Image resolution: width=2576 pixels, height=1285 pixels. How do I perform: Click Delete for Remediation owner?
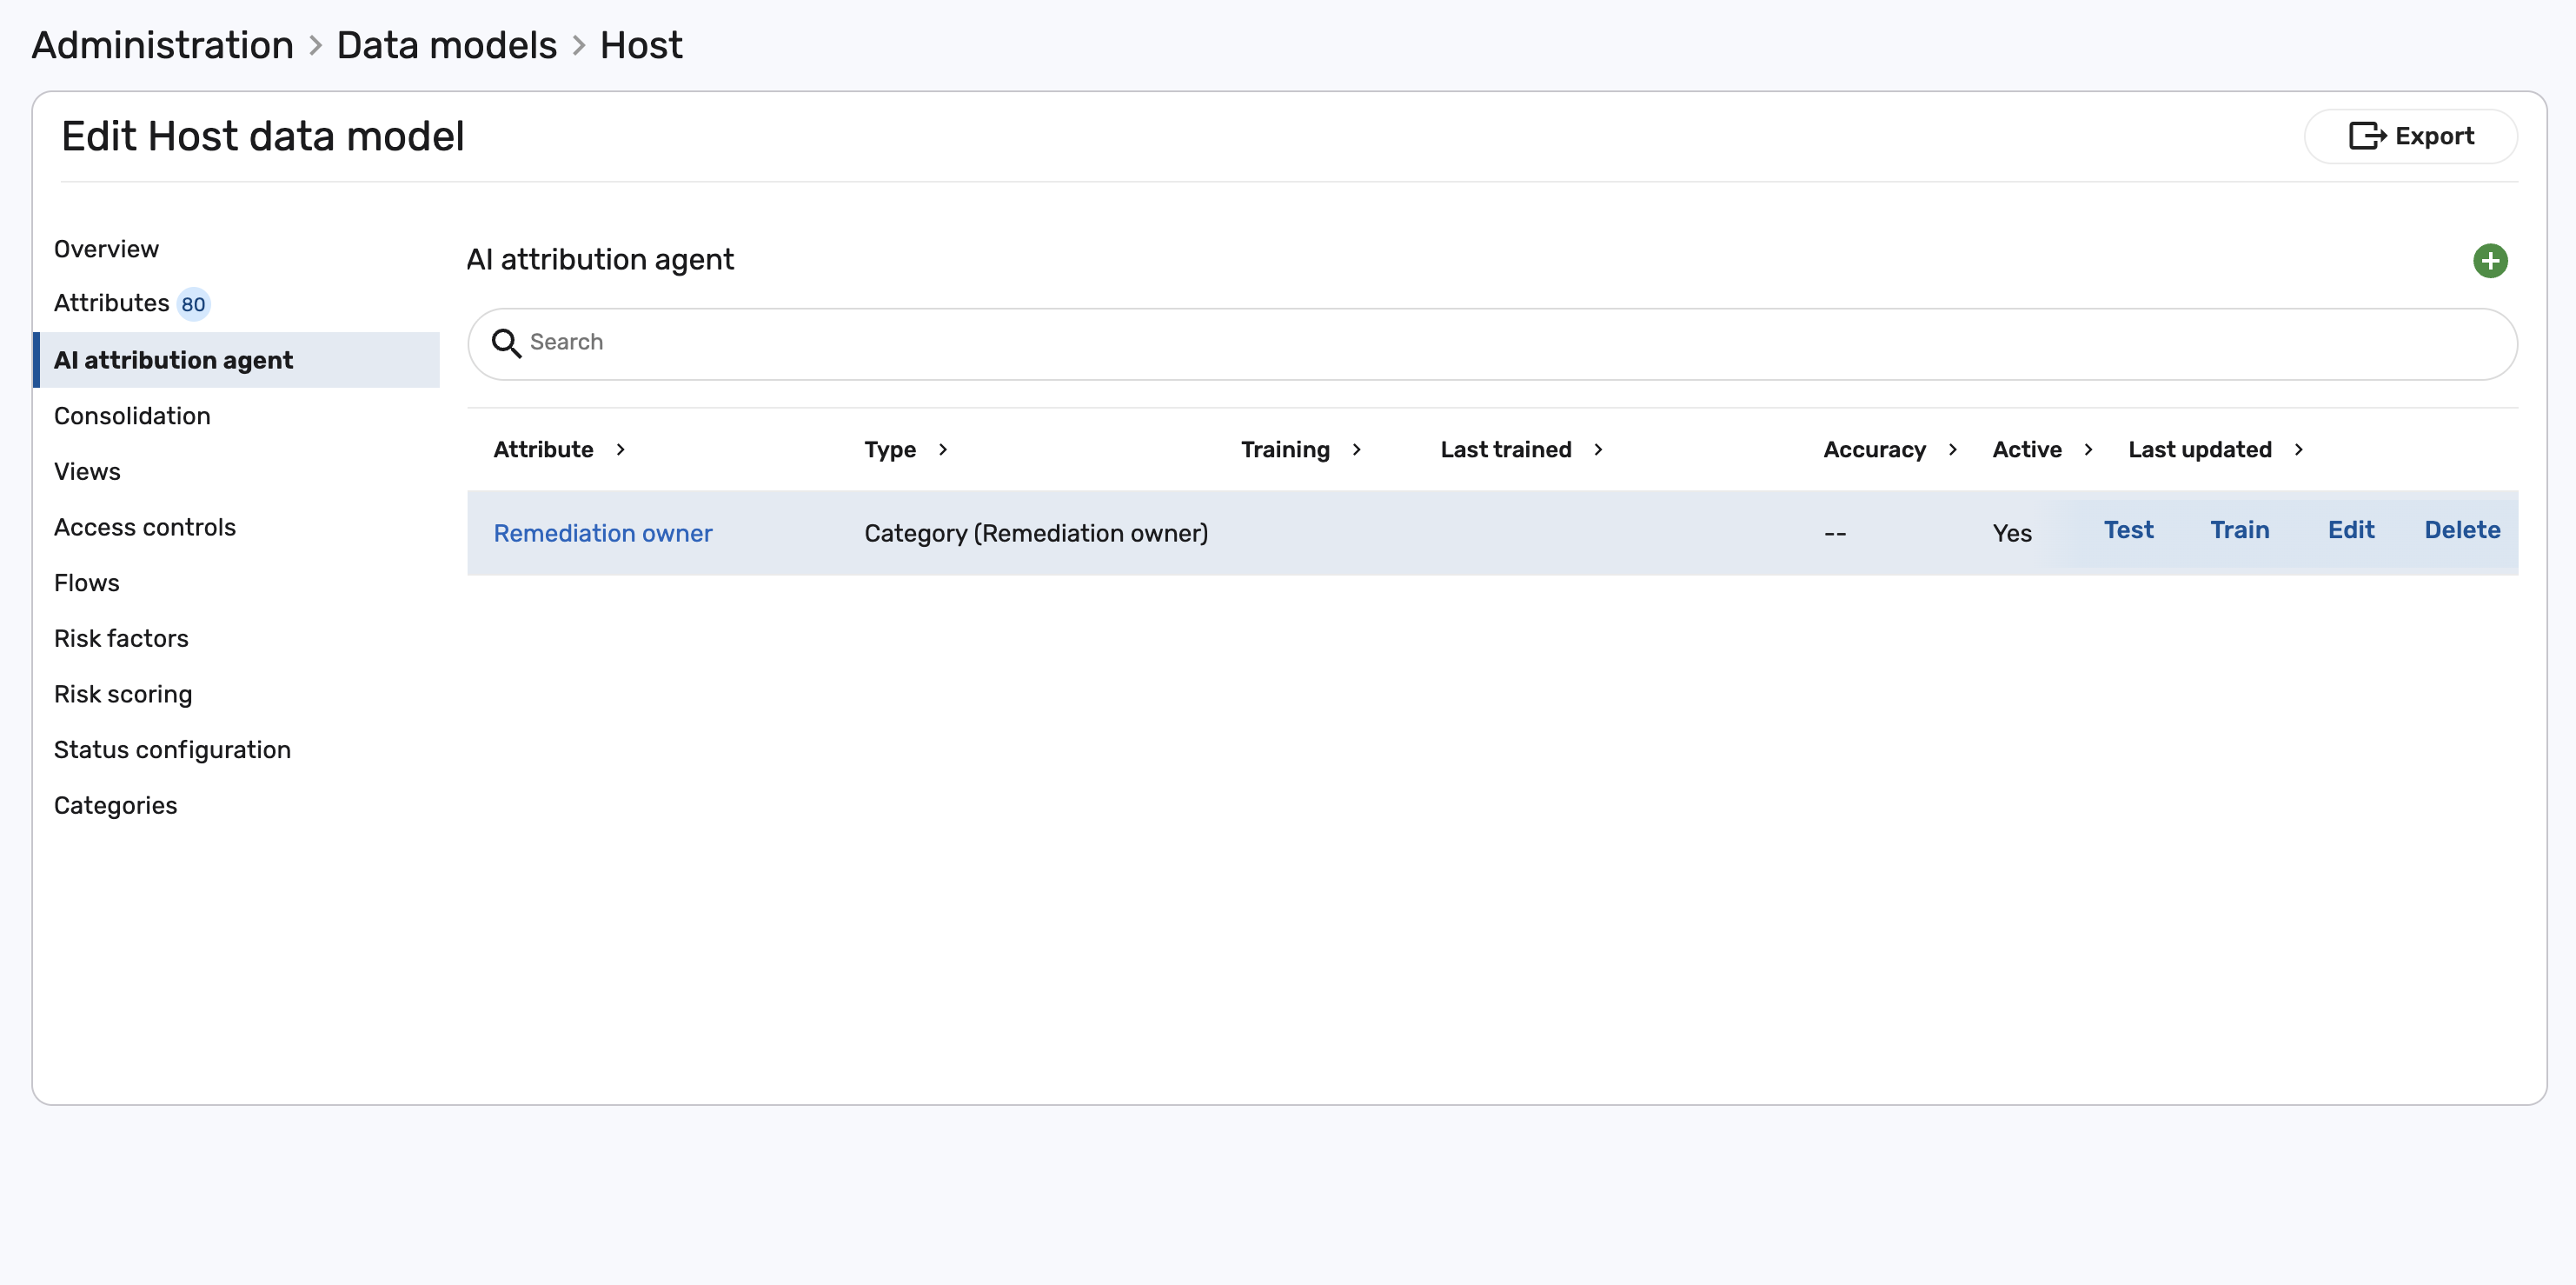point(2462,530)
